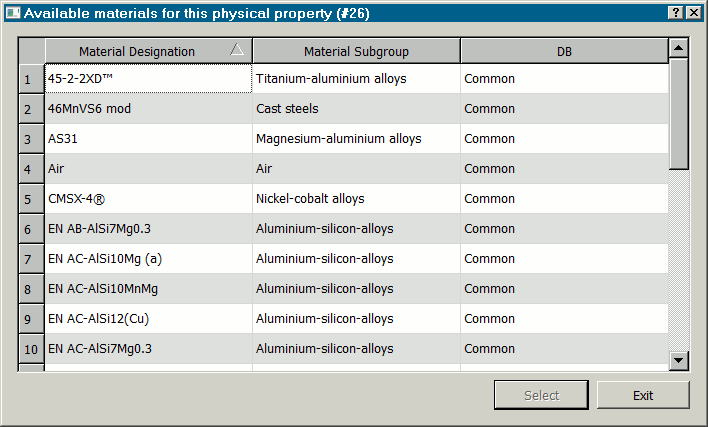Sort by the DB column header
This screenshot has height=427, width=708.
564,51
